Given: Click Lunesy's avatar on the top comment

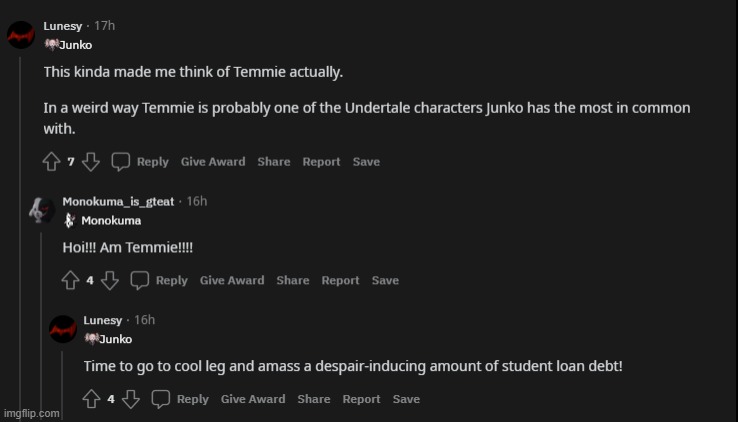Looking at the screenshot, I should pyautogui.click(x=21, y=35).
